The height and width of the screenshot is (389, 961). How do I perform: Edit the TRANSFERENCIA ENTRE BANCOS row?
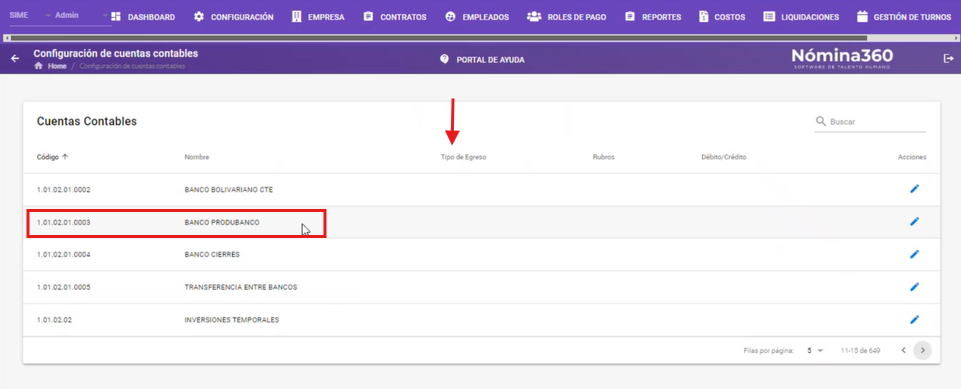(x=914, y=287)
